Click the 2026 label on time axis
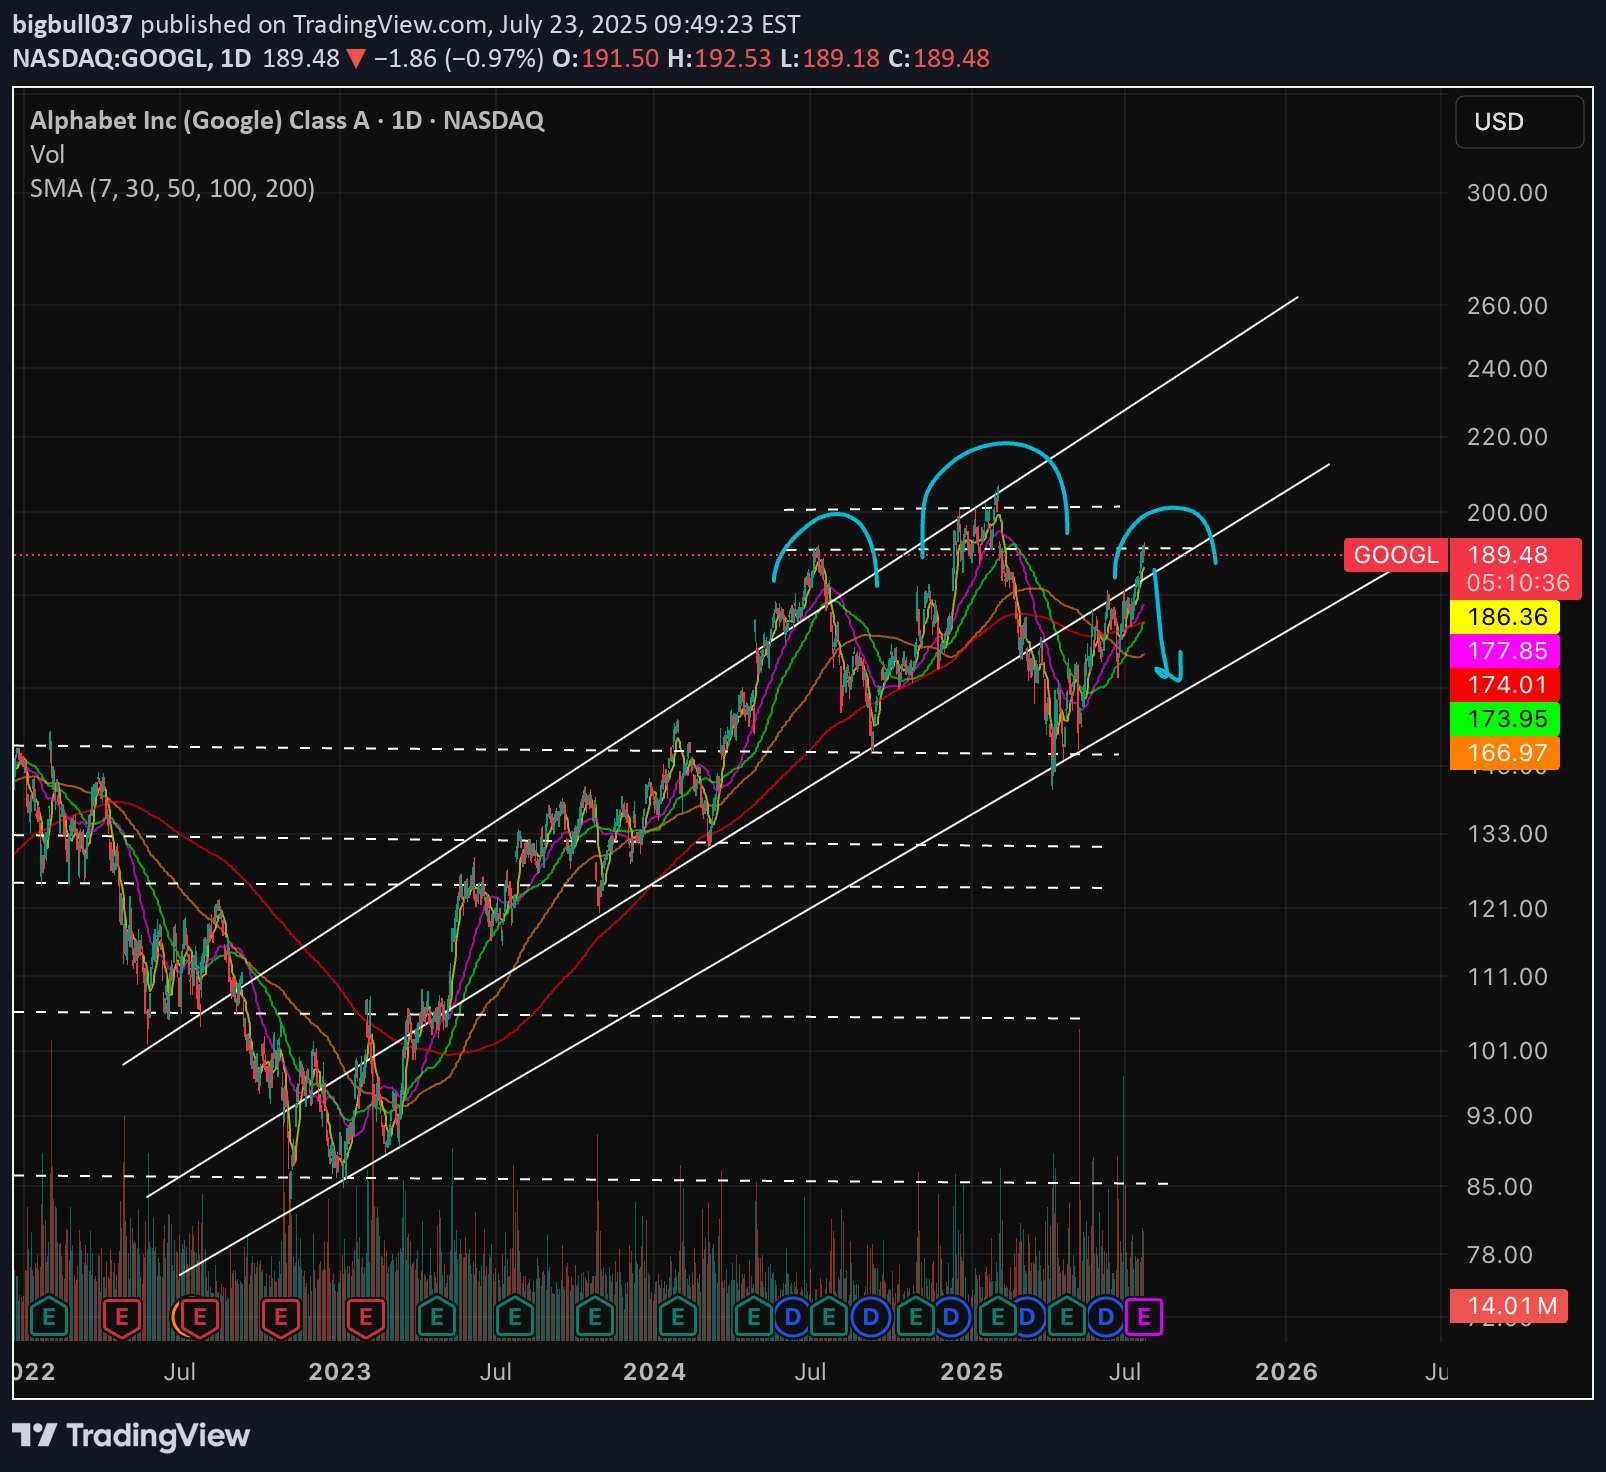The width and height of the screenshot is (1606, 1472). 1286,1372
